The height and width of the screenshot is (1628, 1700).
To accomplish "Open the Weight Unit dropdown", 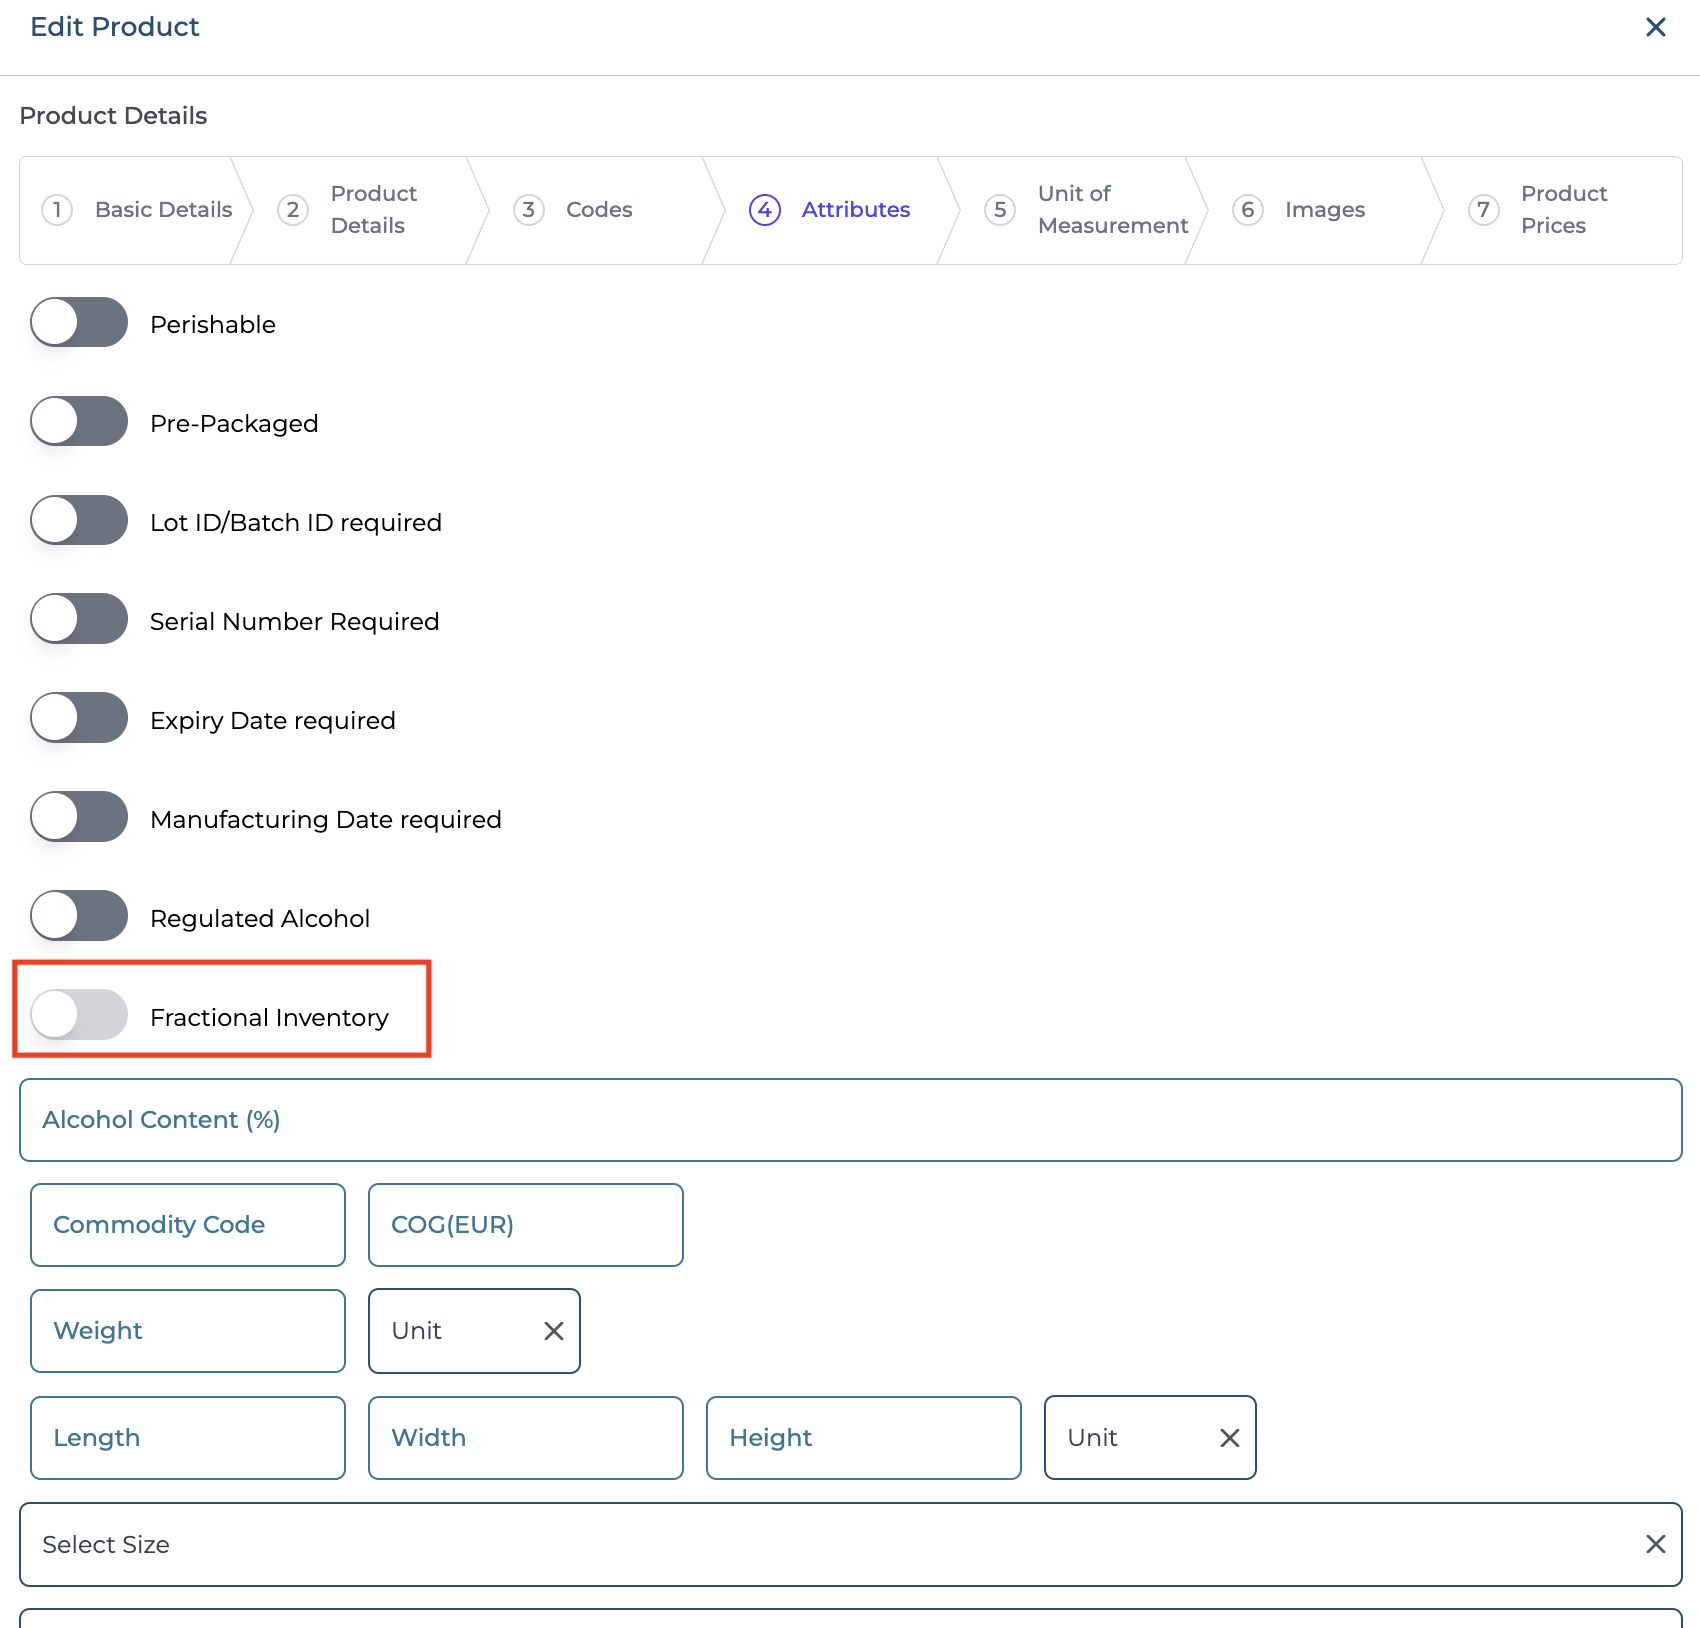I will coord(455,1331).
